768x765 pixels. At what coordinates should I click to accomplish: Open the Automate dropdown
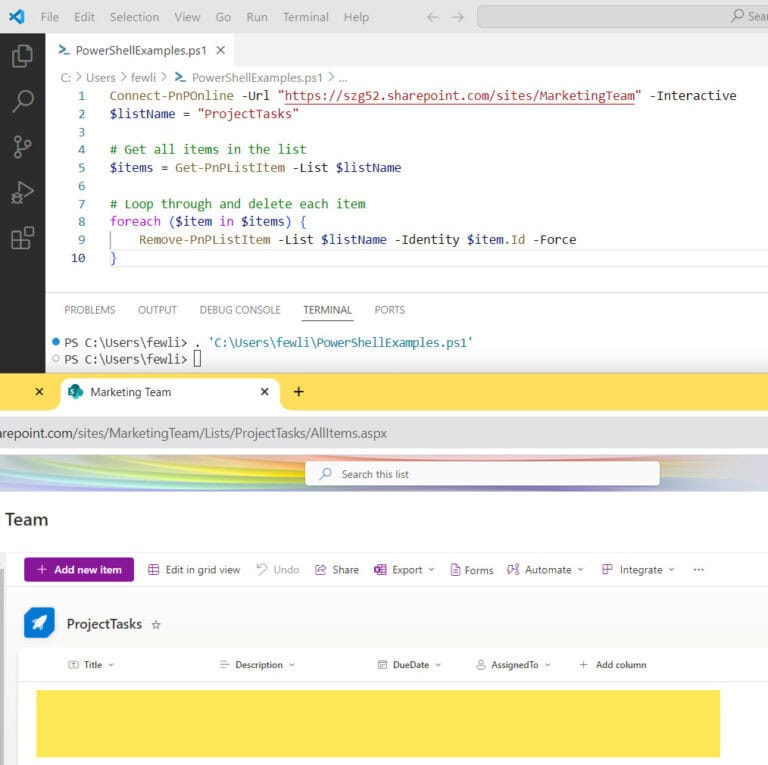tap(545, 570)
